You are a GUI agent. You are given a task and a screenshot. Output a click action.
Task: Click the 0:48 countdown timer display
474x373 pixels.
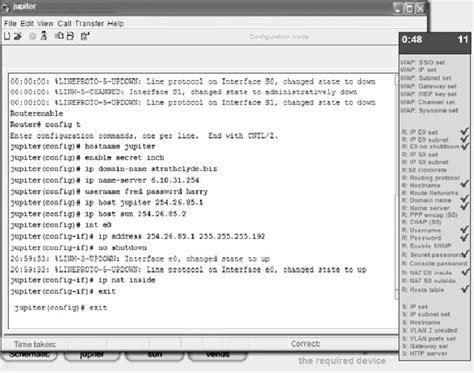412,40
